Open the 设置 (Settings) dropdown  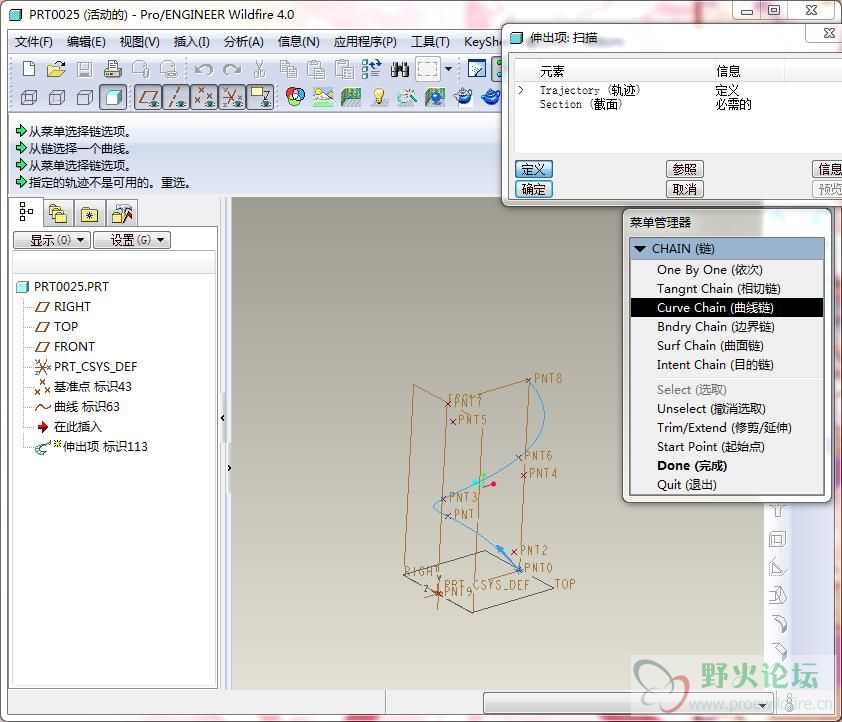click(132, 240)
